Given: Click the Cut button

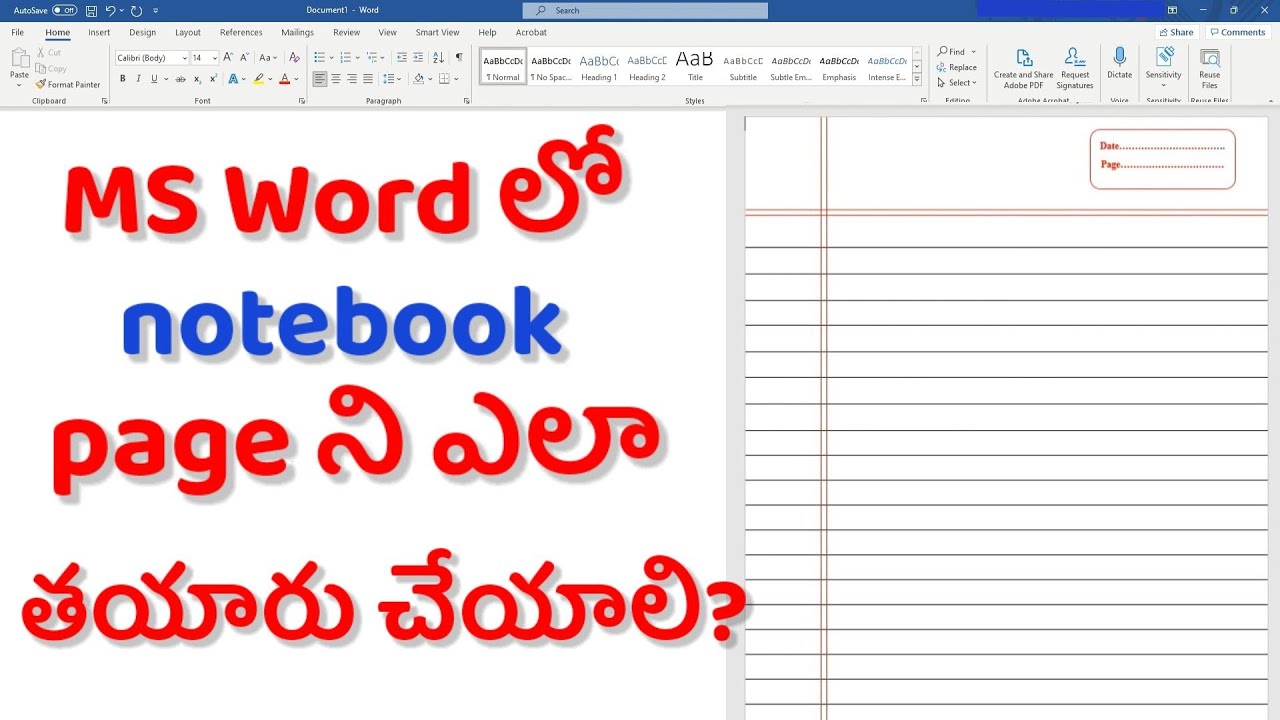Looking at the screenshot, I should tap(48, 52).
